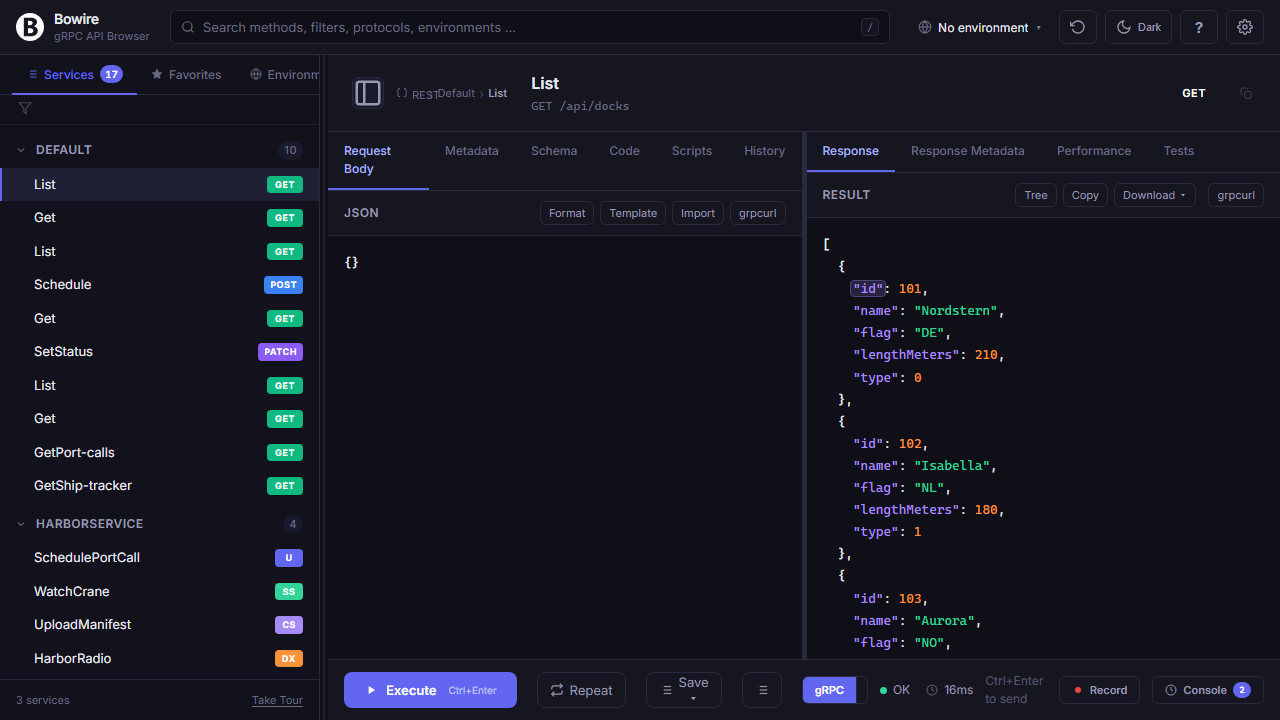Click the Template button
Image resolution: width=1280 pixels, height=720 pixels.
pyautogui.click(x=633, y=213)
